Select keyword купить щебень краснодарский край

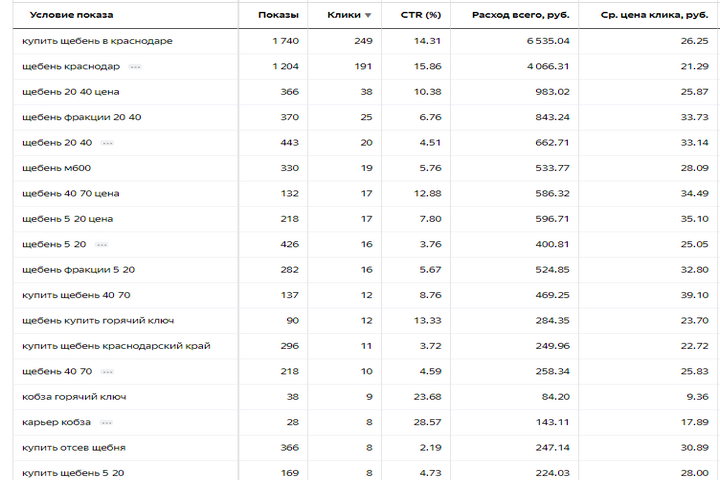[116, 346]
